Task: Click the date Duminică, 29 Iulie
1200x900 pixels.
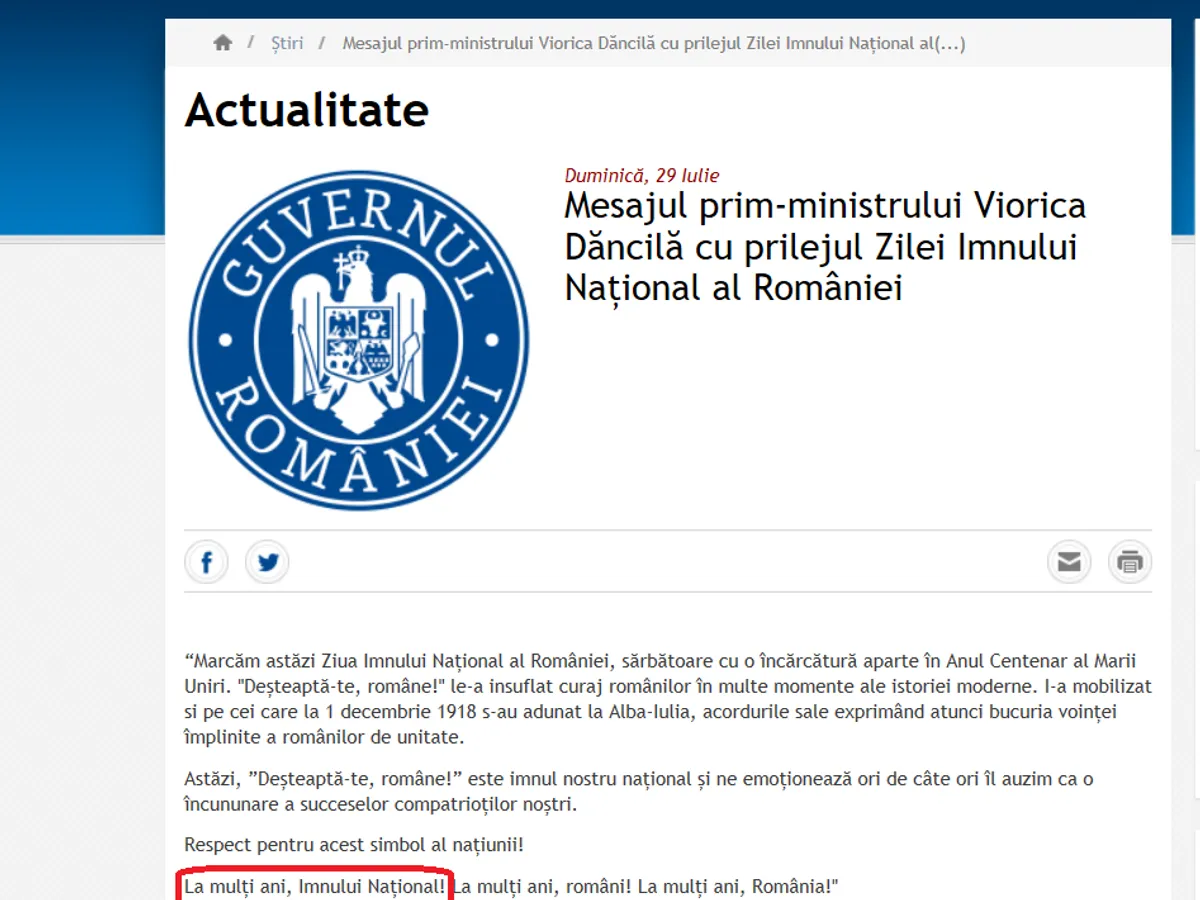Action: 642,176
